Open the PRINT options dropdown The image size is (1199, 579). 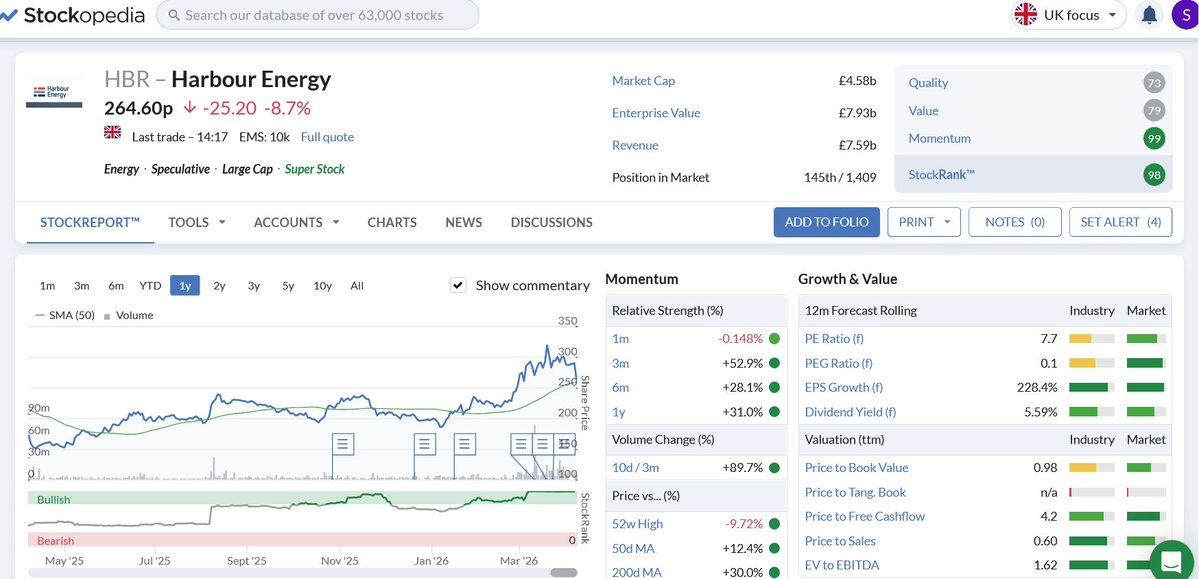coord(923,221)
